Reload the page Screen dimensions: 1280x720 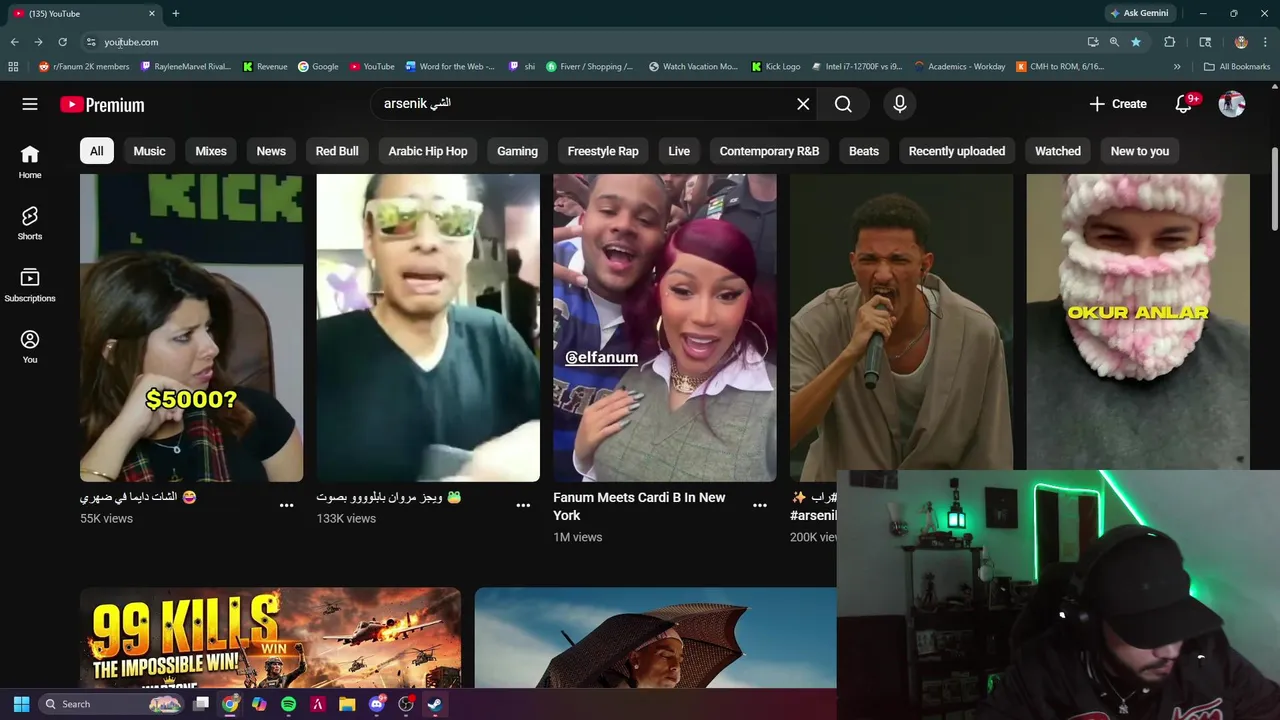(x=62, y=42)
